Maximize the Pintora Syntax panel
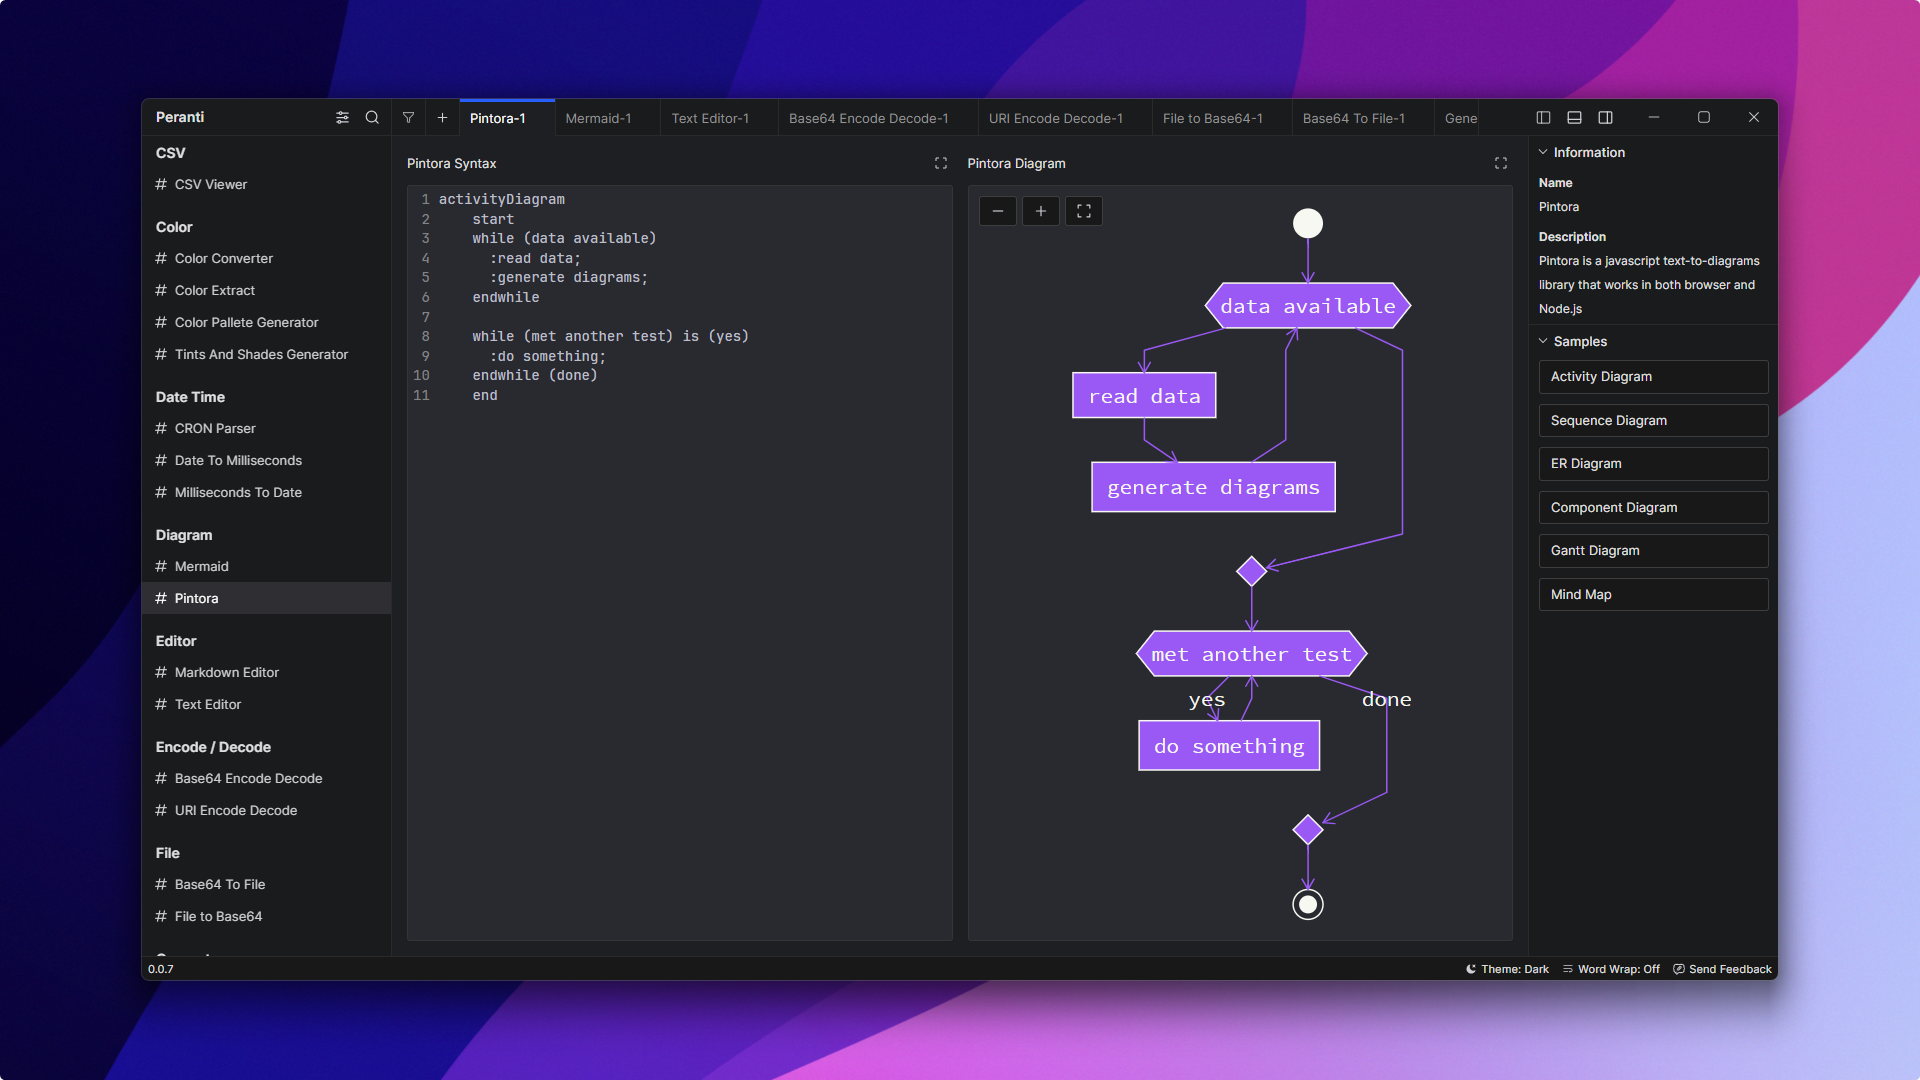 (940, 163)
